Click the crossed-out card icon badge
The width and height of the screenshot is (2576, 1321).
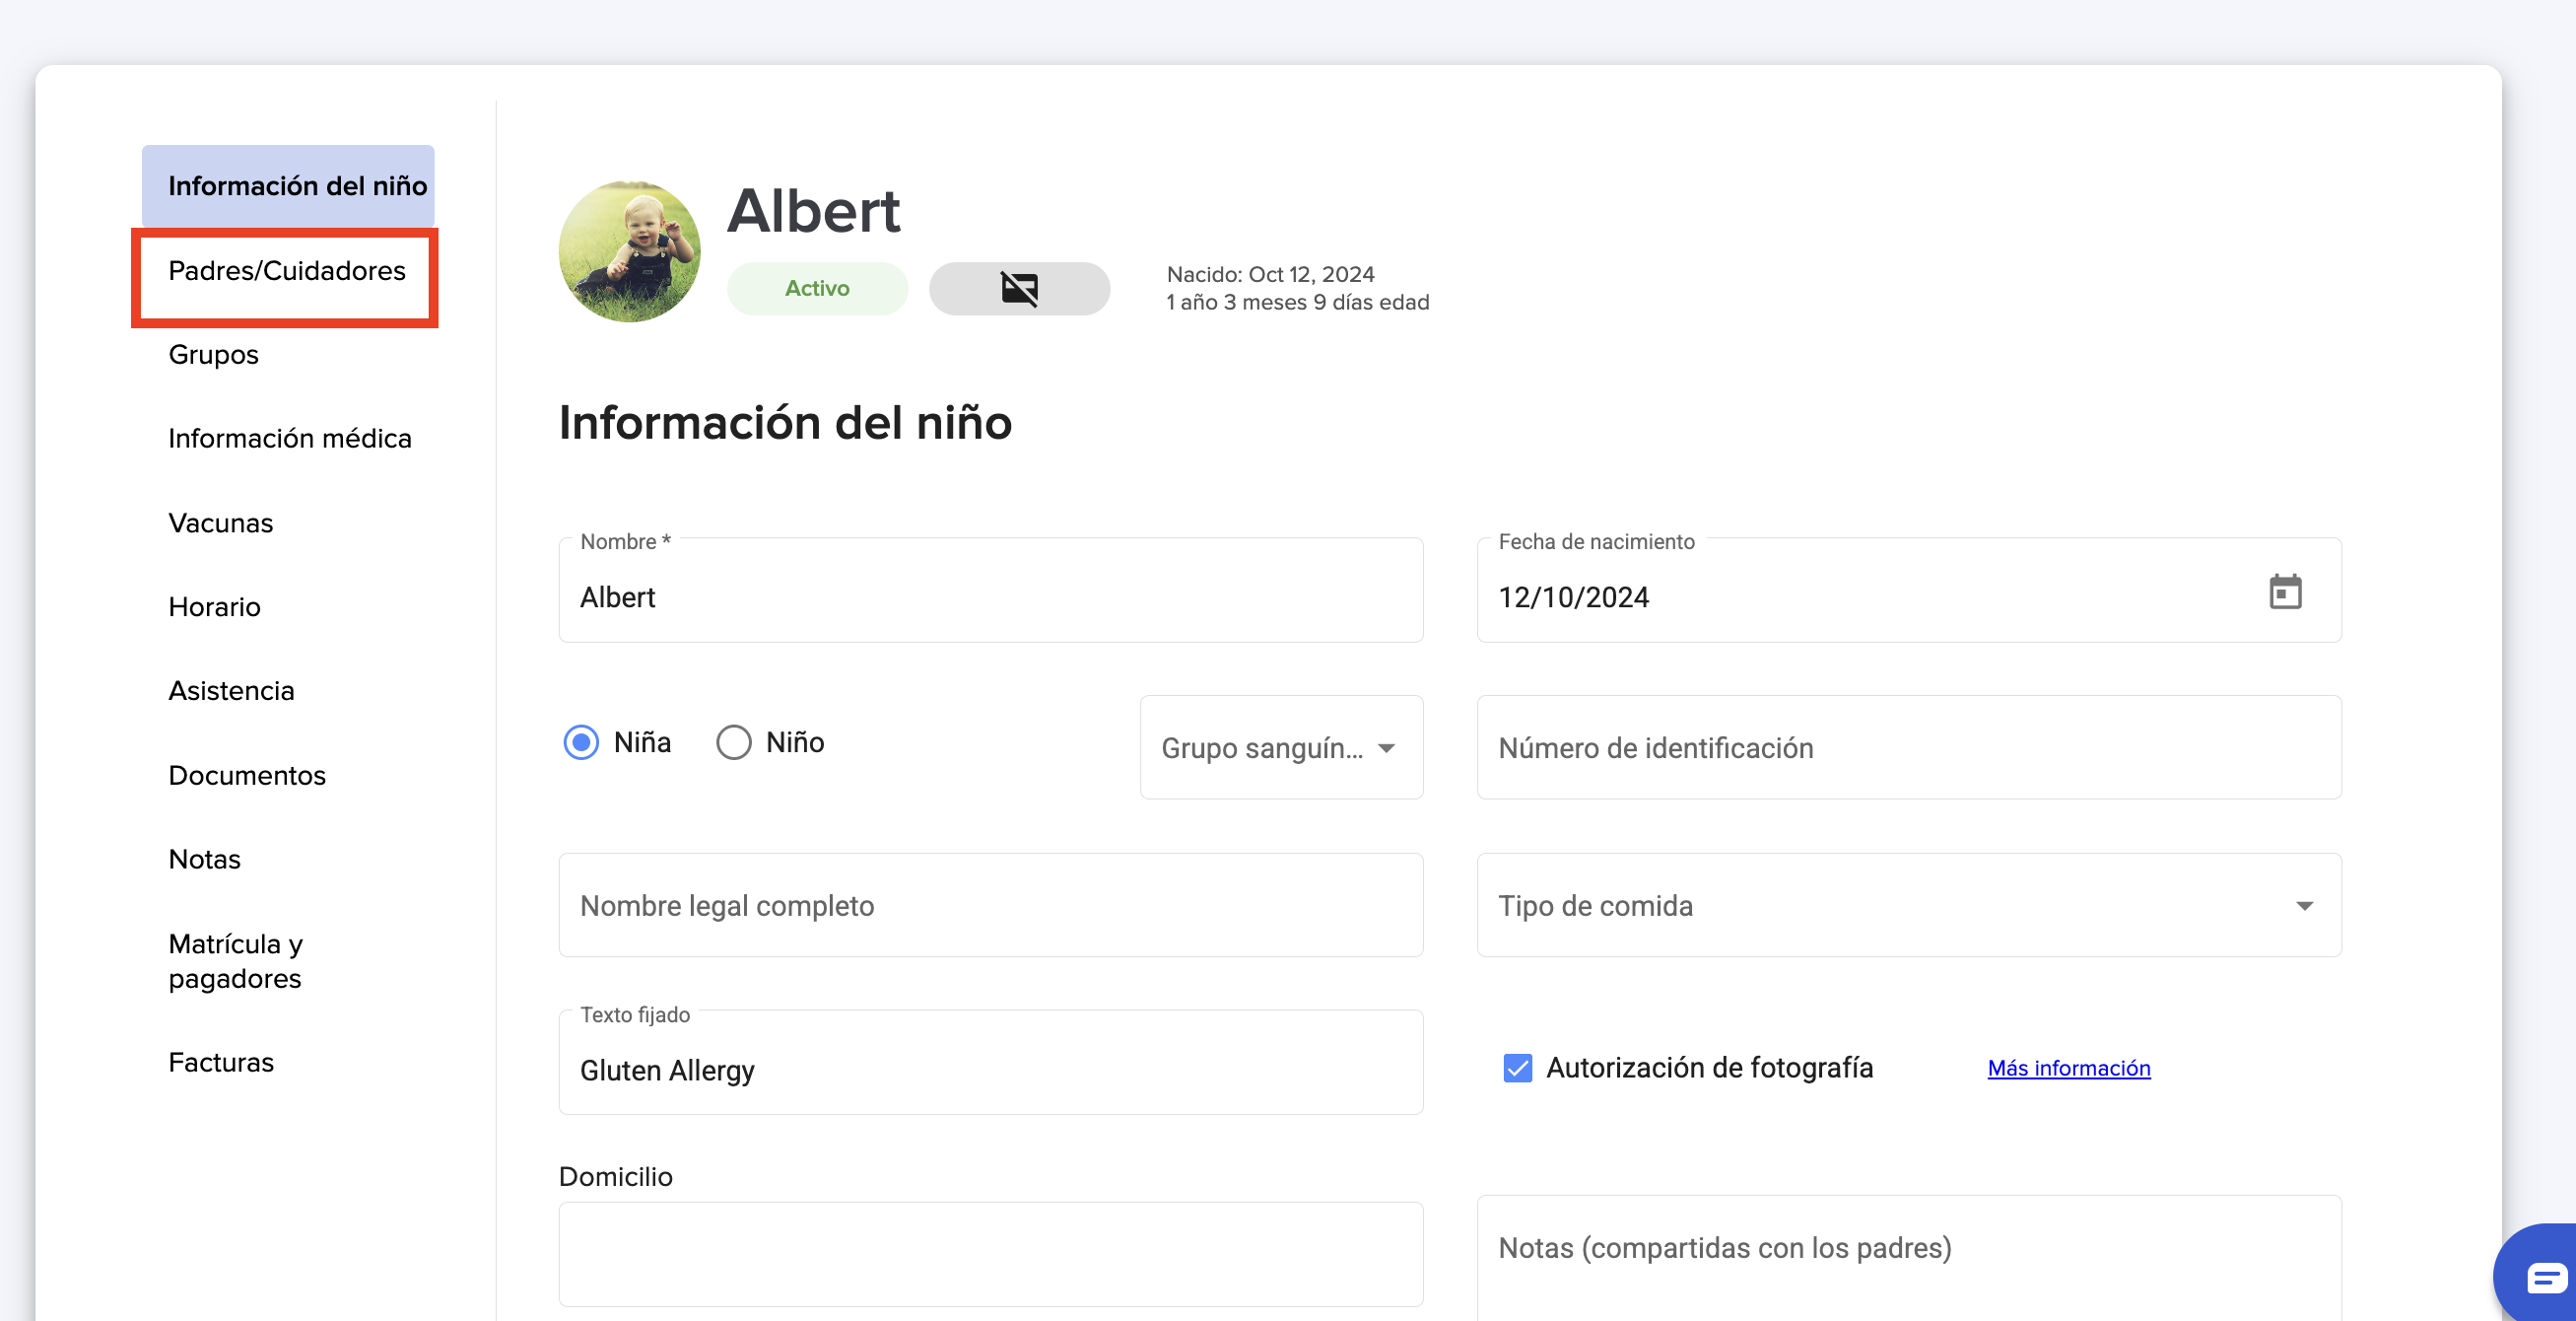[1018, 289]
